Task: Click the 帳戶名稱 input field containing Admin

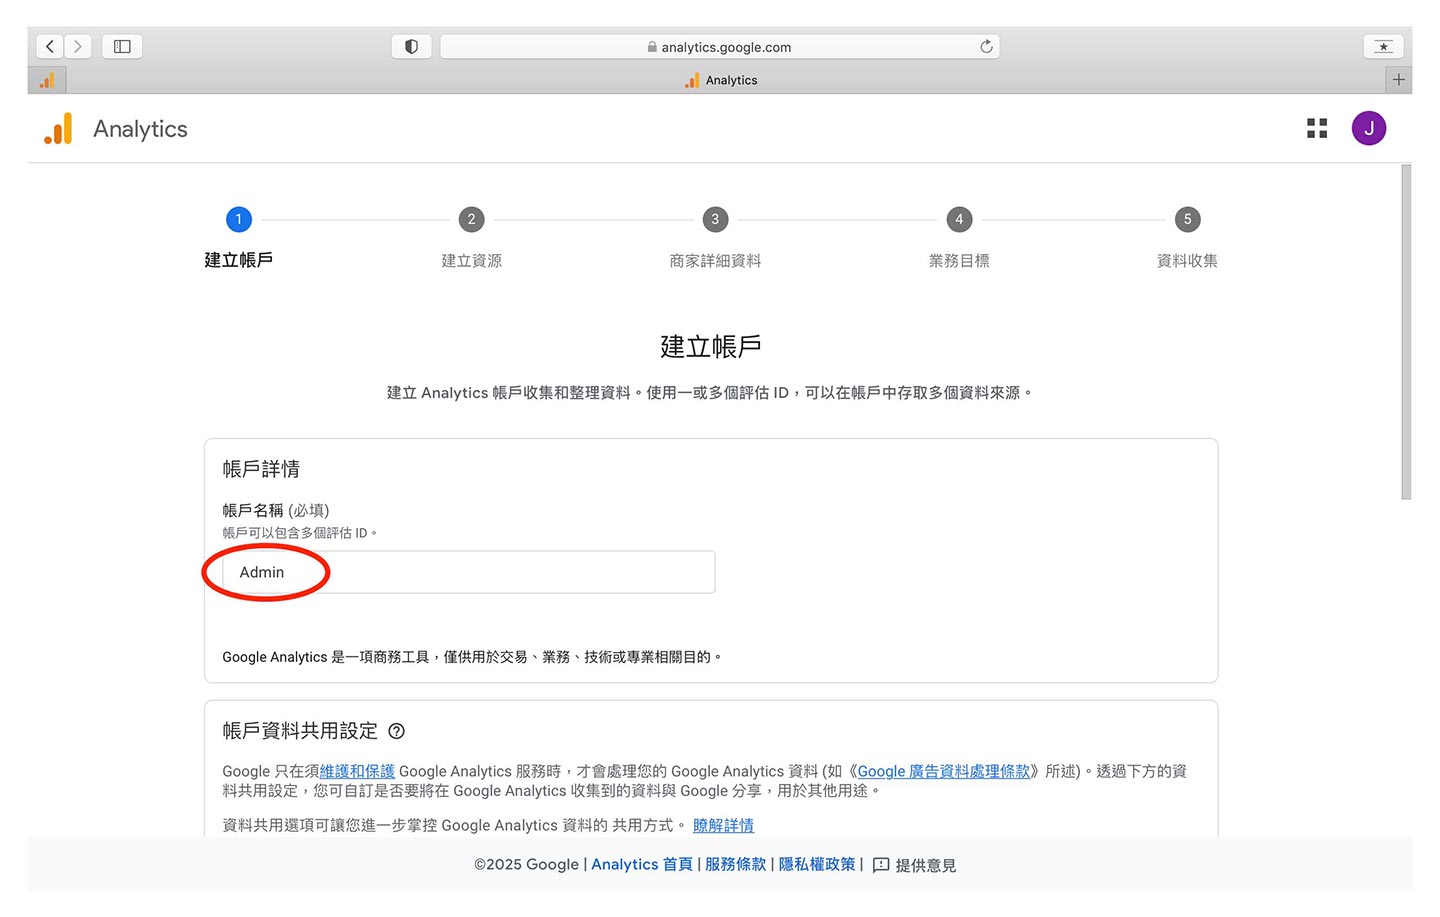Action: (x=468, y=572)
